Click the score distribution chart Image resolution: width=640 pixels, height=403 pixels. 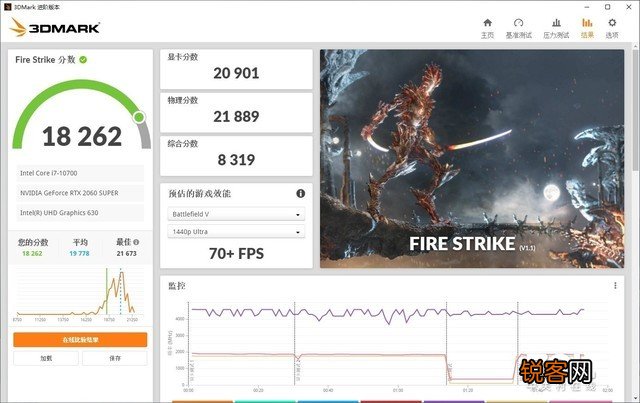[80, 293]
